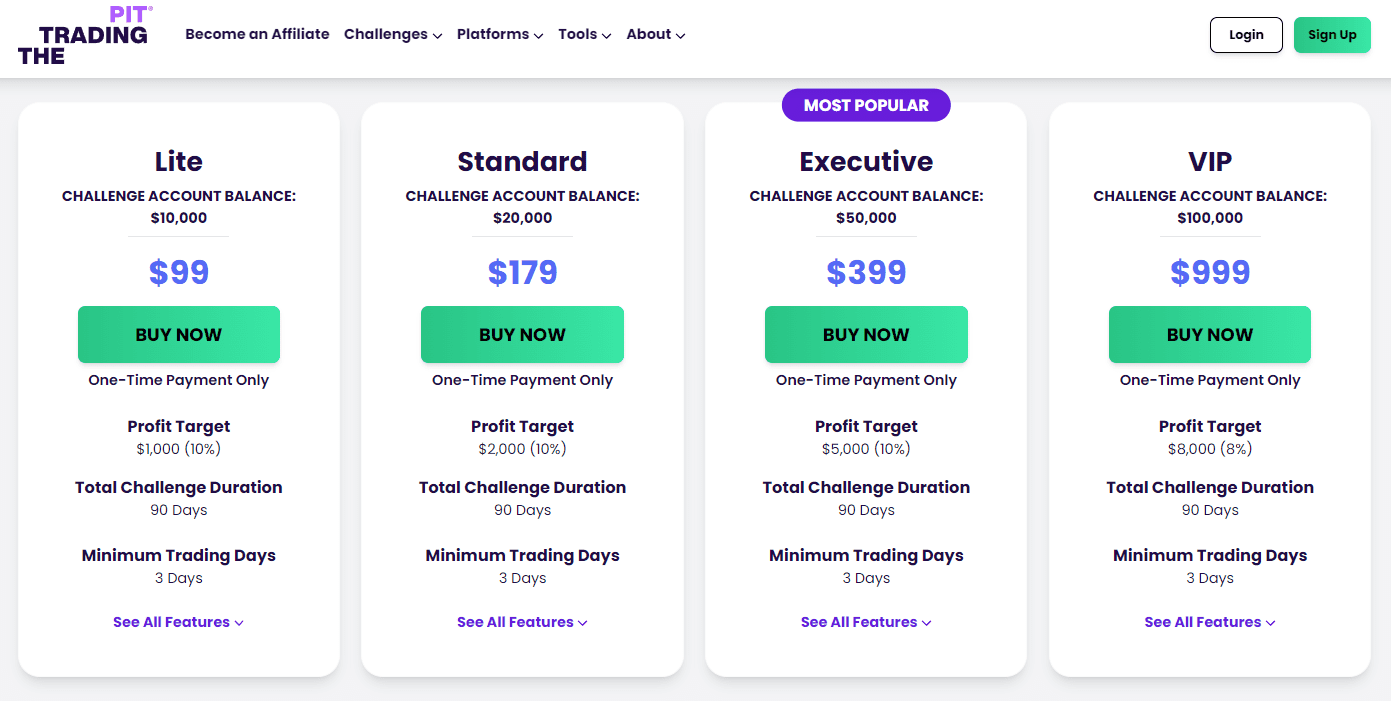
Task: Open the About dropdown menu
Action: pyautogui.click(x=654, y=34)
